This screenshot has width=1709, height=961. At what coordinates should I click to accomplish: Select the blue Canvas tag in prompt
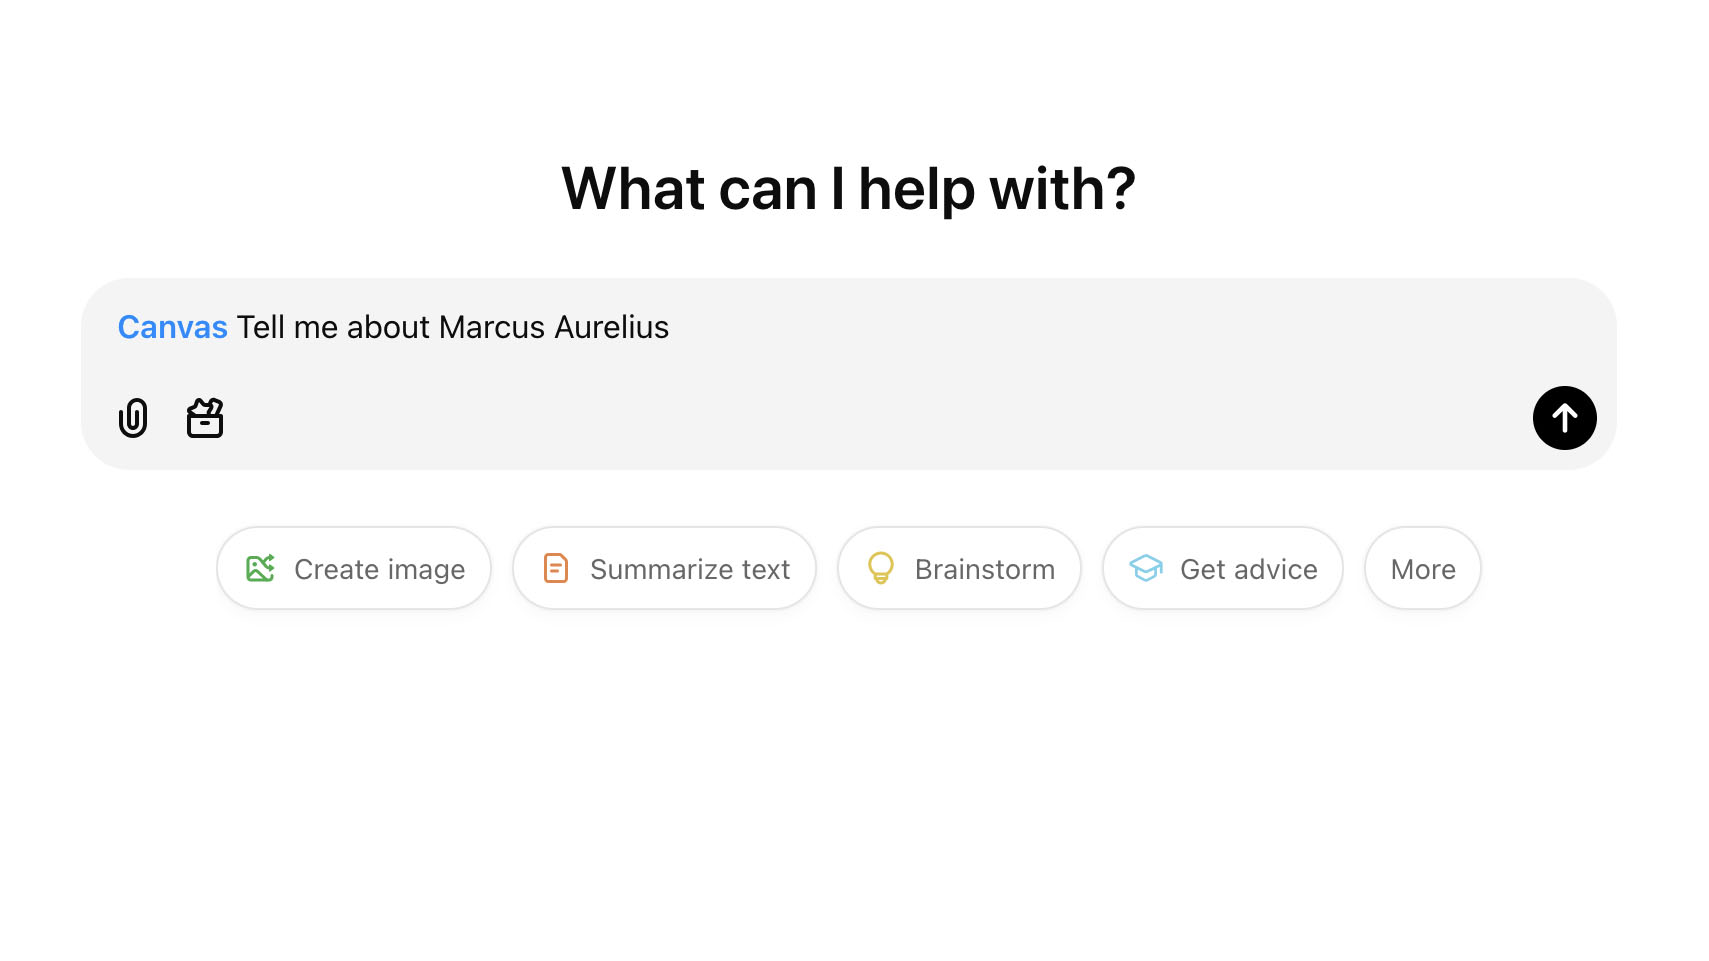click(x=173, y=327)
